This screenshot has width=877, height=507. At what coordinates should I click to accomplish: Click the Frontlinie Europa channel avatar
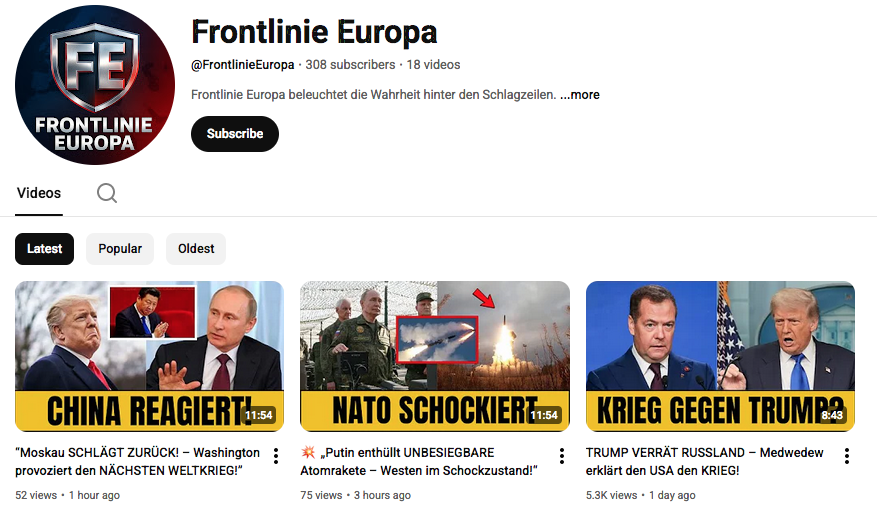96,86
